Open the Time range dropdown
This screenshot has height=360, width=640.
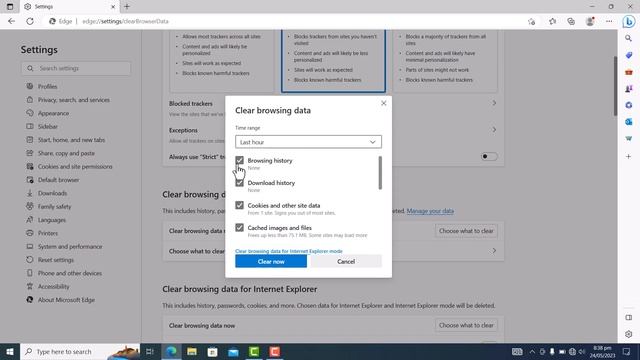[x=308, y=142]
